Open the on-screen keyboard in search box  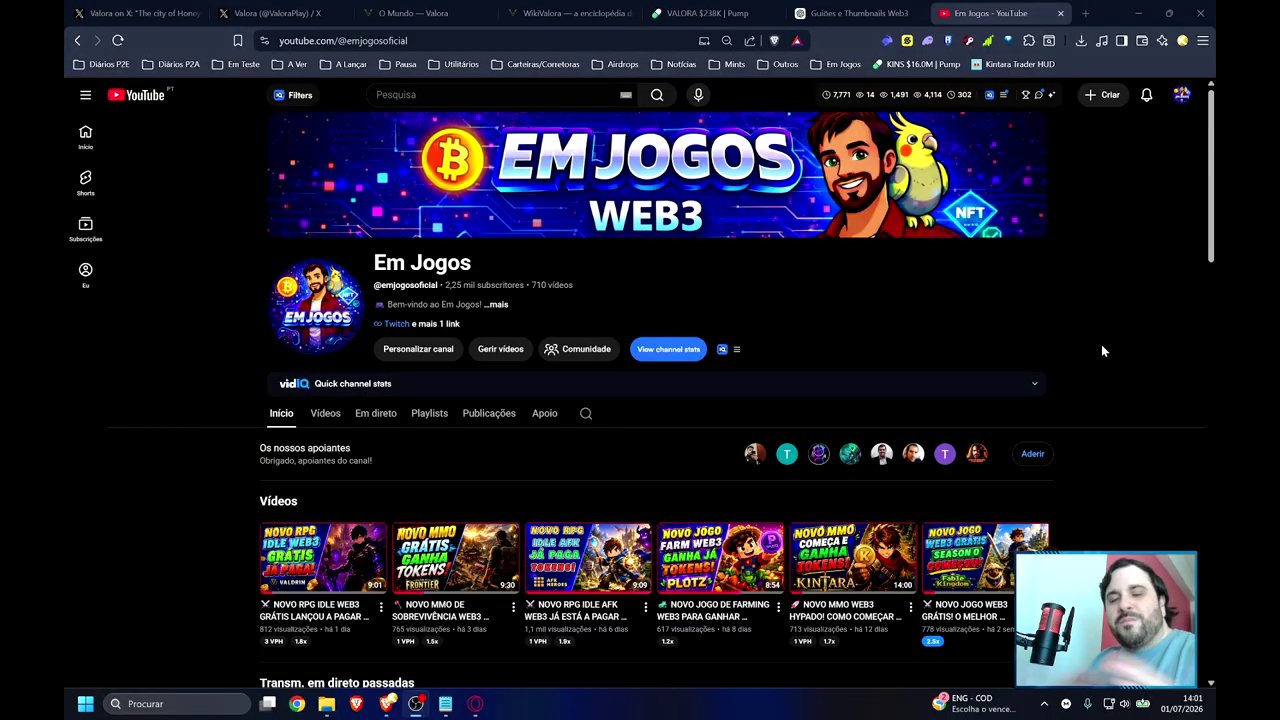click(626, 95)
